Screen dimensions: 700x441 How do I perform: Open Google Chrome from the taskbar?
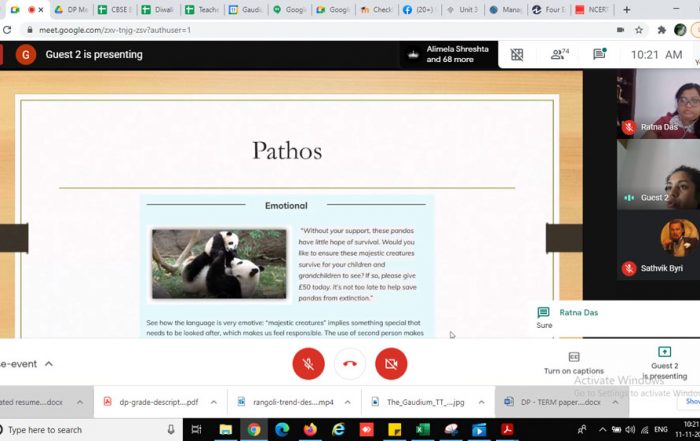click(x=254, y=430)
